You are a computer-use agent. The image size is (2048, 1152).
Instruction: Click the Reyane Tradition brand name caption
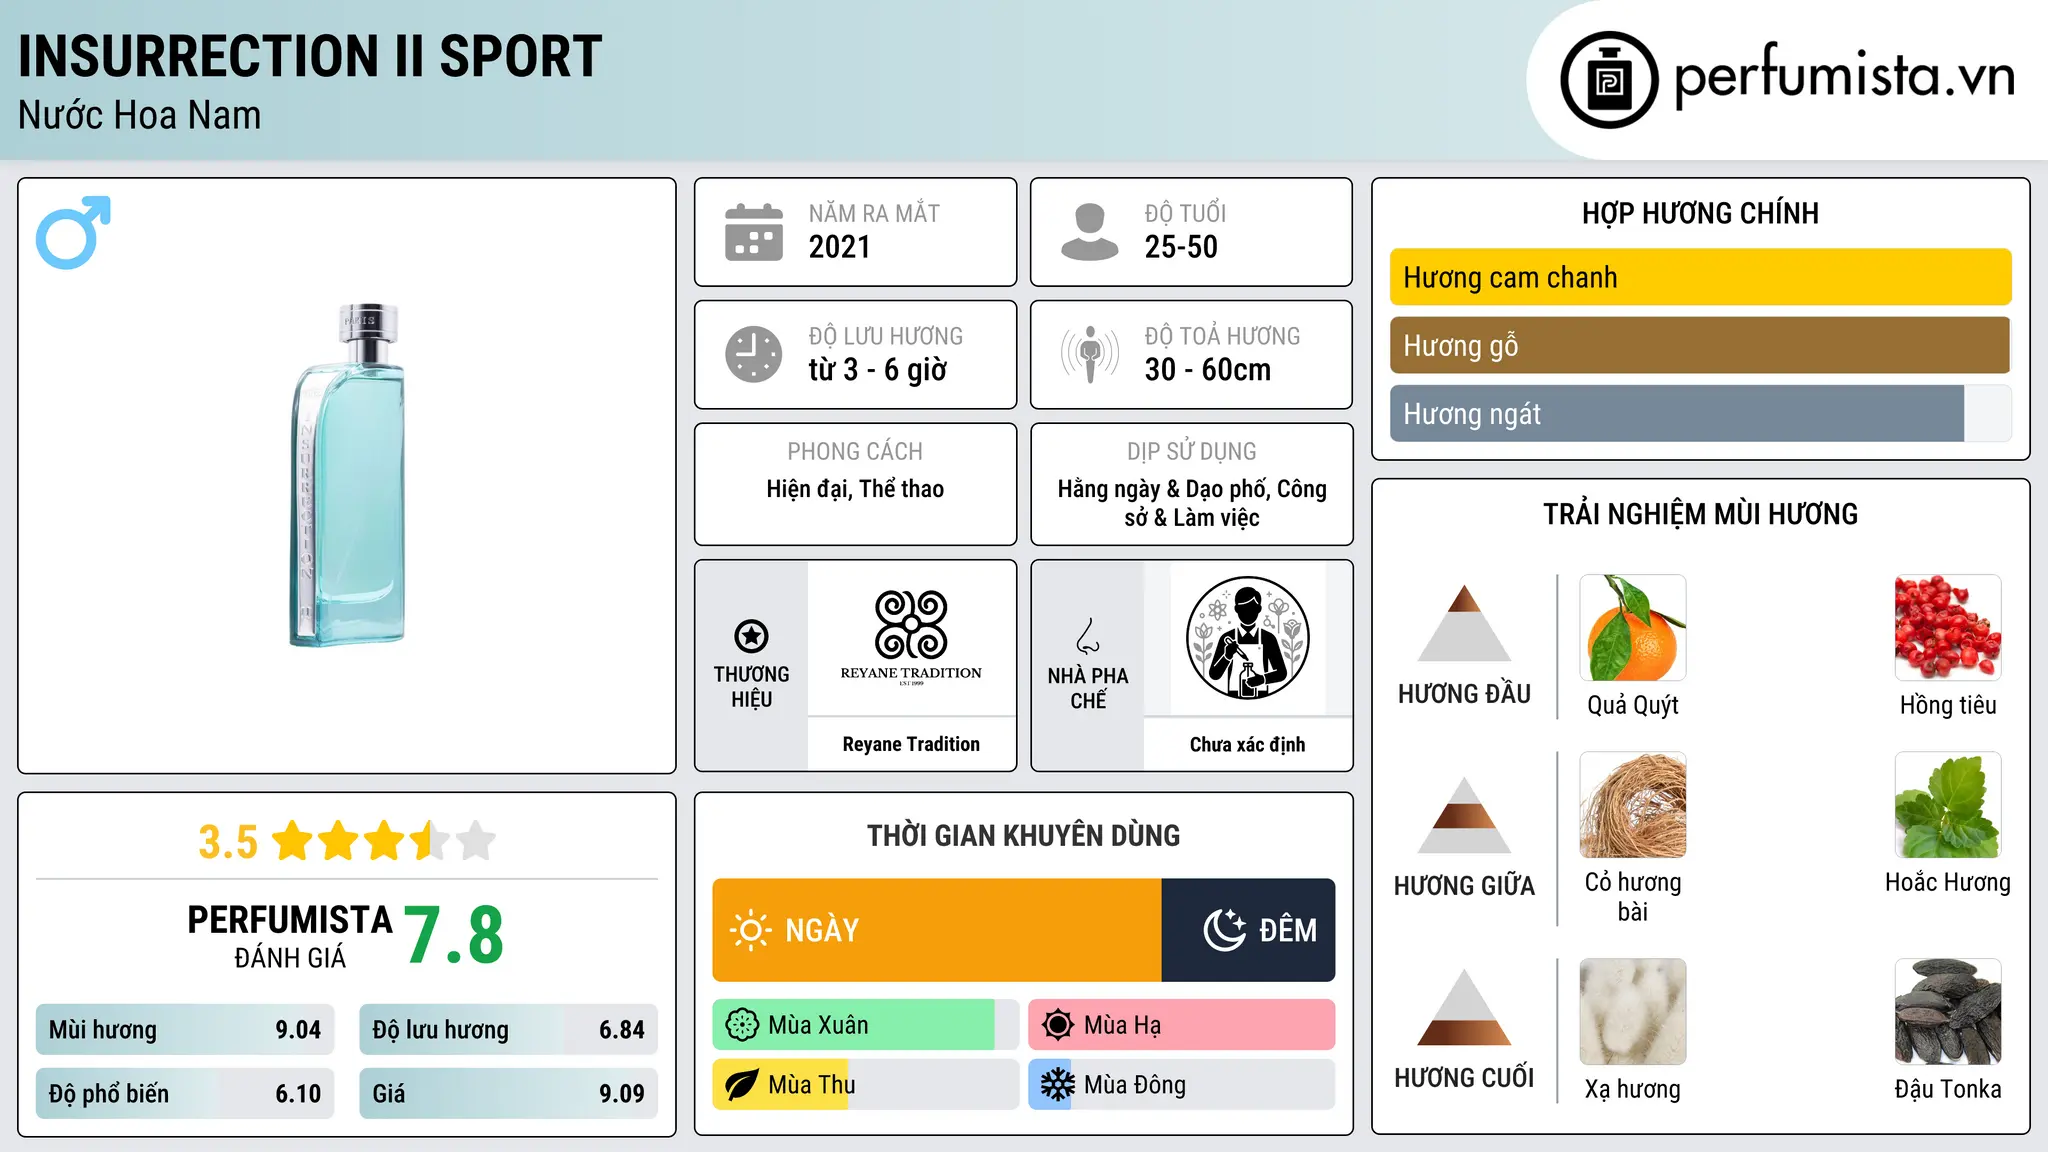(911, 744)
